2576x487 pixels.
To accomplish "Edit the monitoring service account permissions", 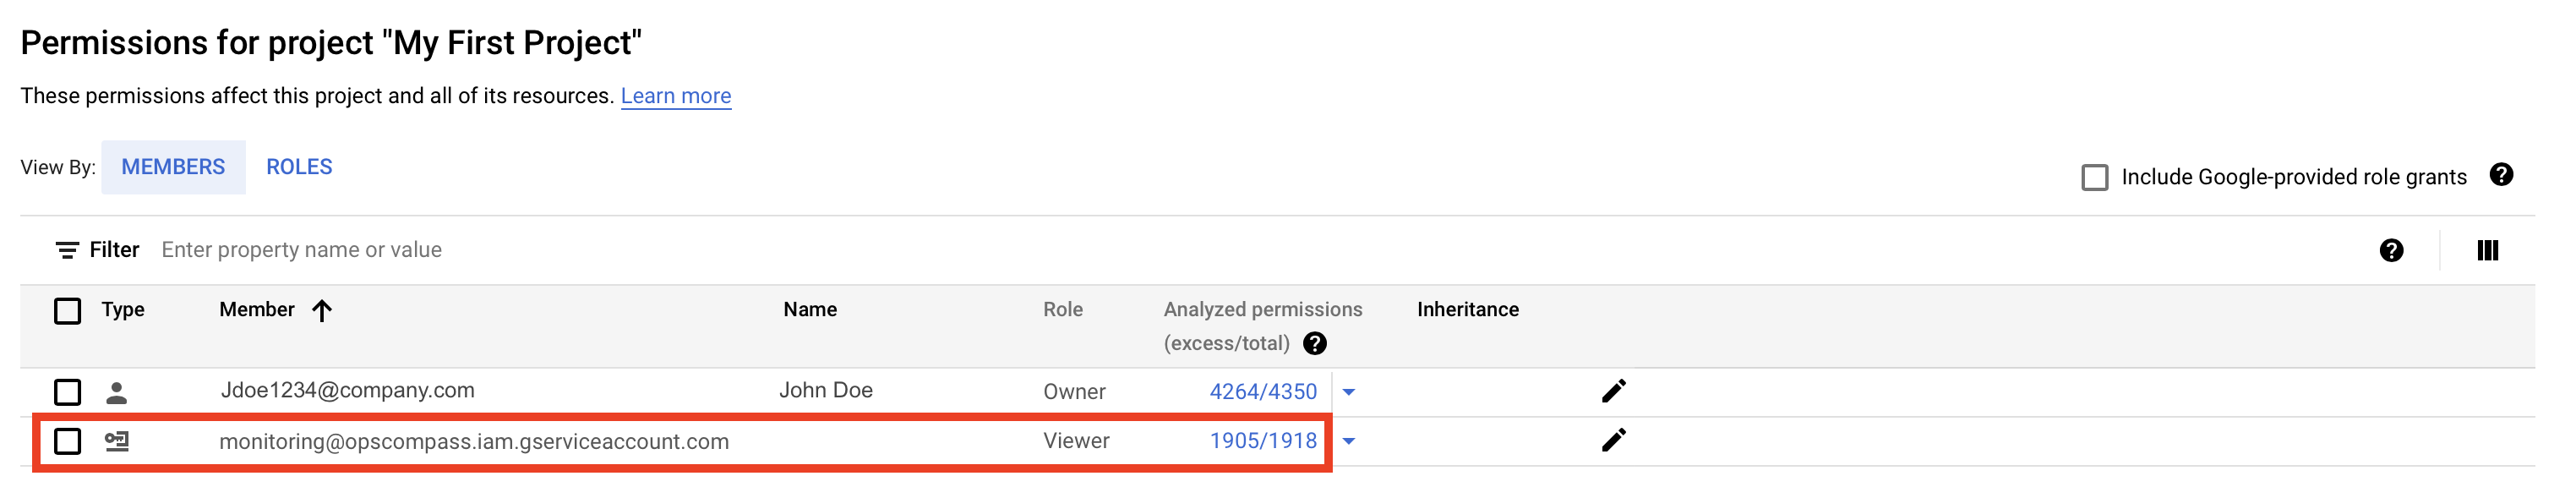I will pyautogui.click(x=1613, y=440).
